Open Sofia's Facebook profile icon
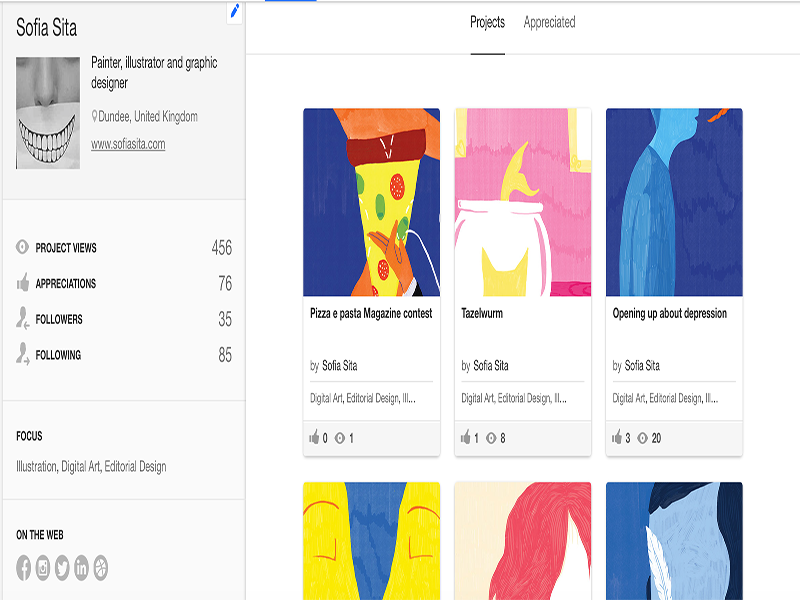 23,568
